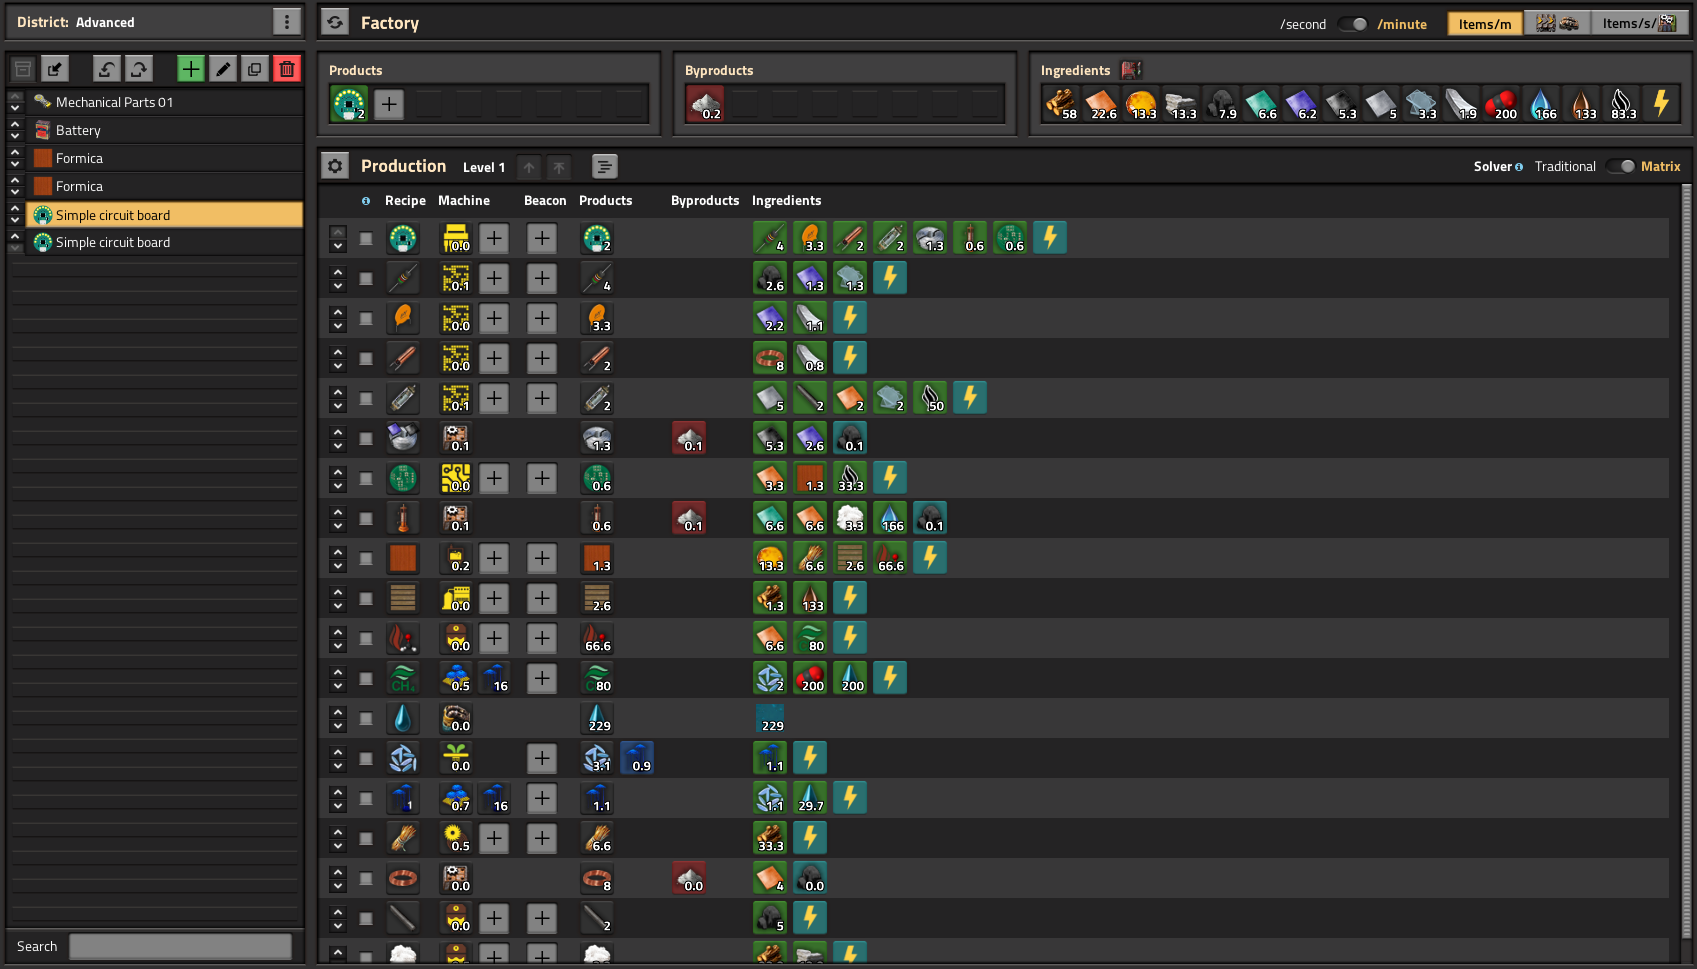Switch to the belts view tab
1697x969 pixels.
pos(1557,24)
